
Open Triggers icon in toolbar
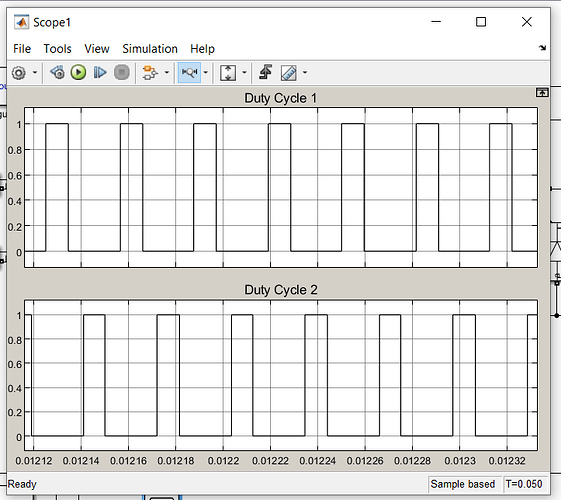pos(265,72)
